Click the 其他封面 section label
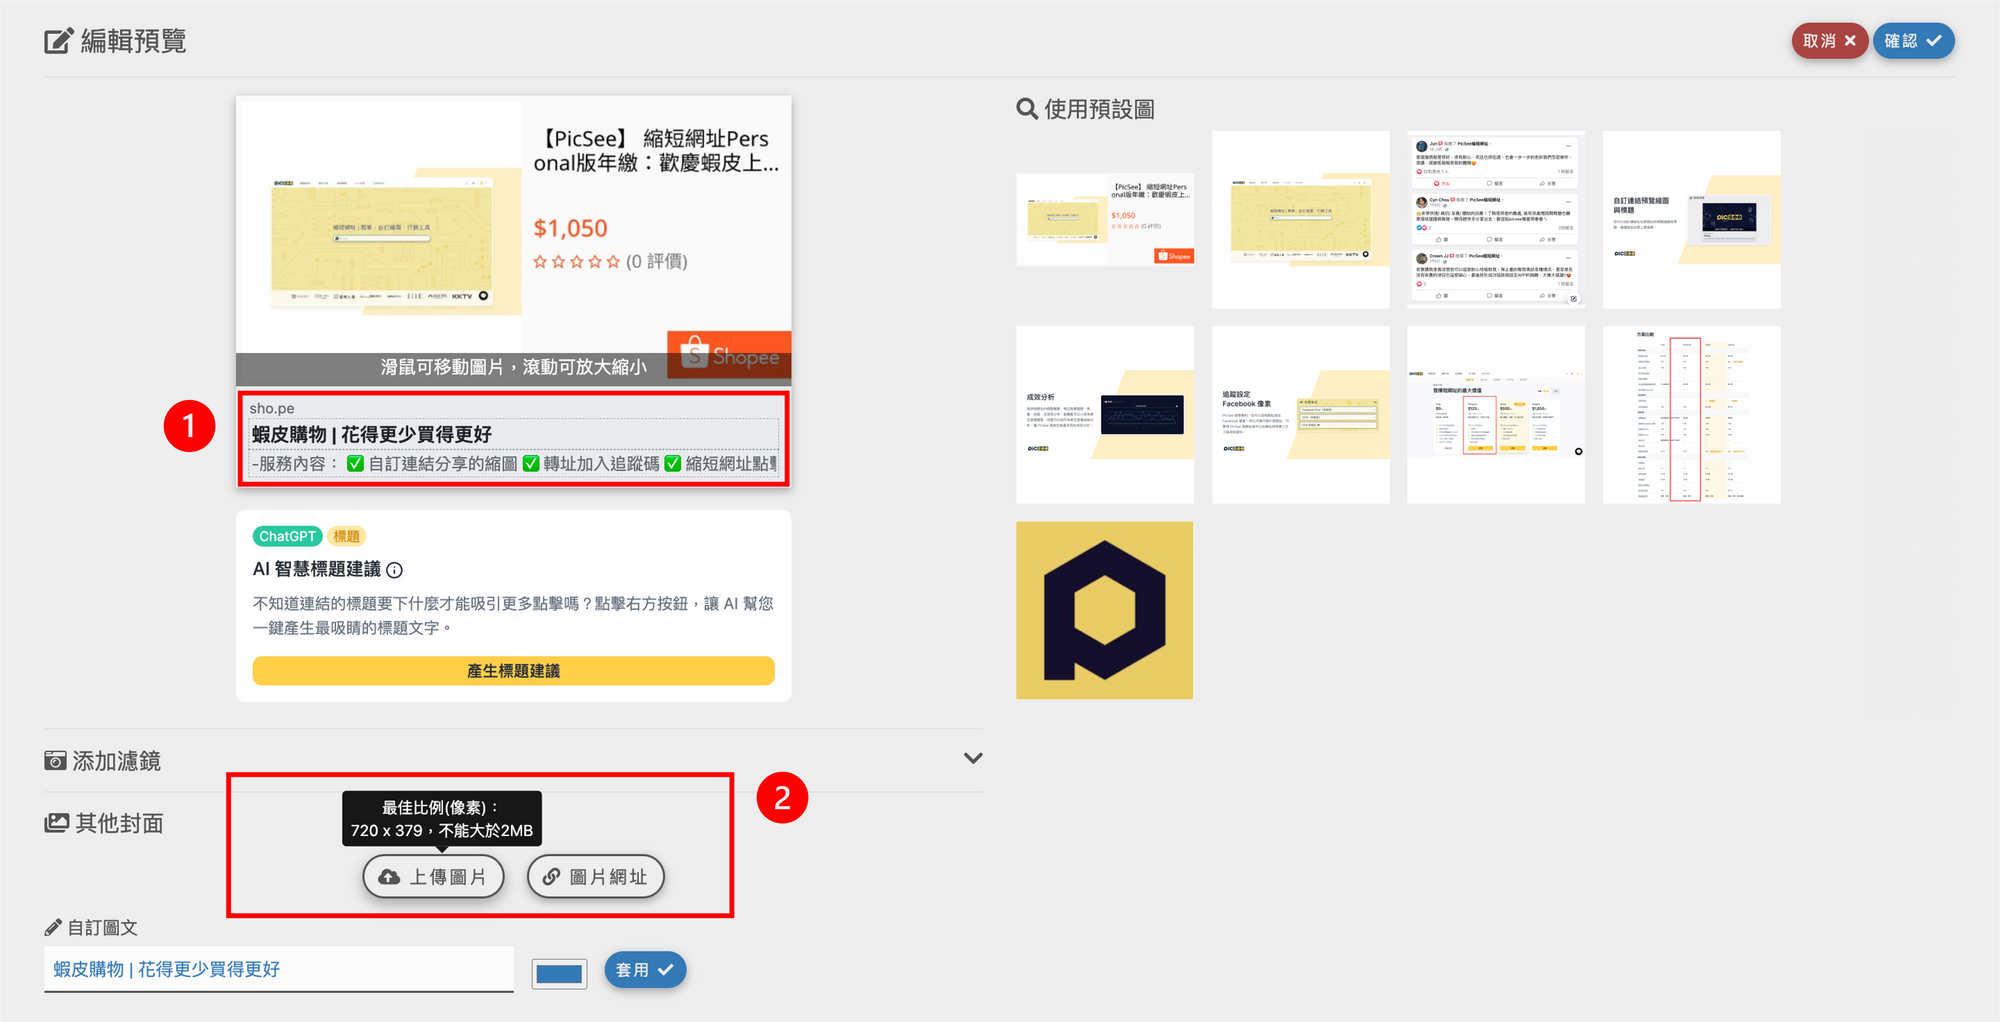The width and height of the screenshot is (2000, 1022). tap(119, 823)
